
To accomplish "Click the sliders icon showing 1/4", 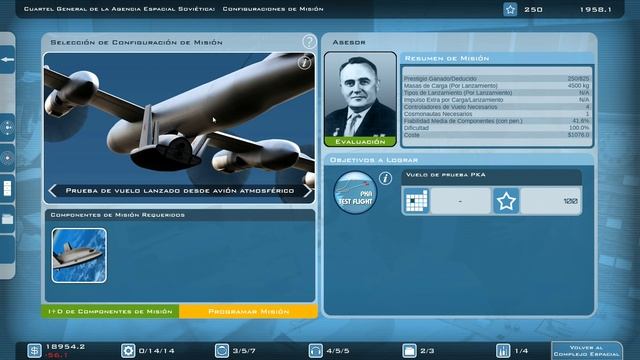I will 503,351.
